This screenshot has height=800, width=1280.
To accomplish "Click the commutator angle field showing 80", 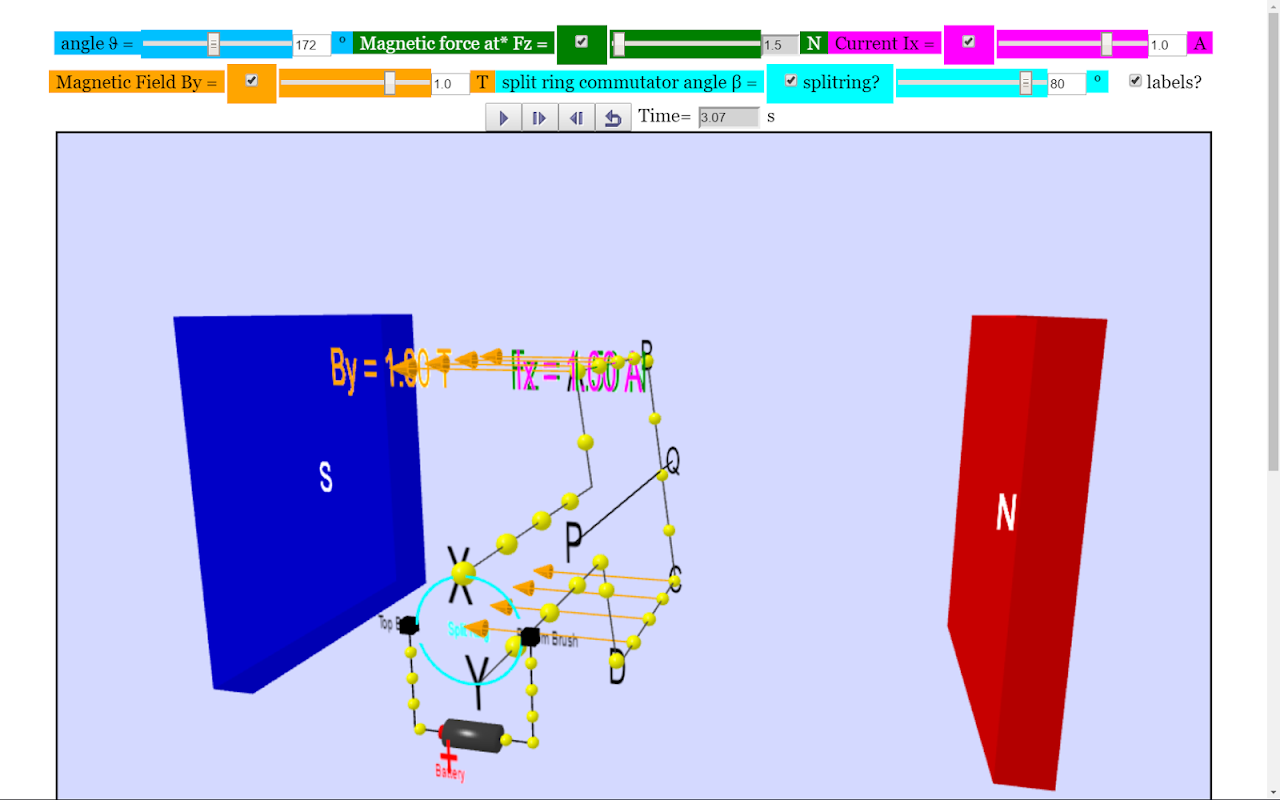I will 1067,84.
